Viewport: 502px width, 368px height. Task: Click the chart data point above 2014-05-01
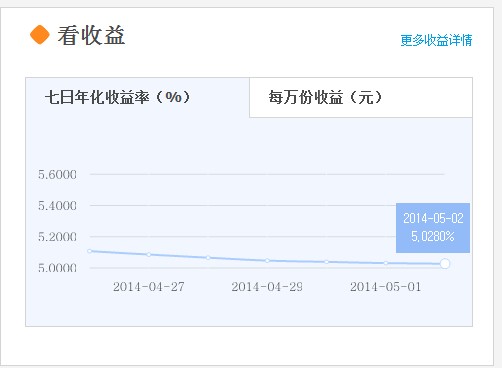point(386,263)
